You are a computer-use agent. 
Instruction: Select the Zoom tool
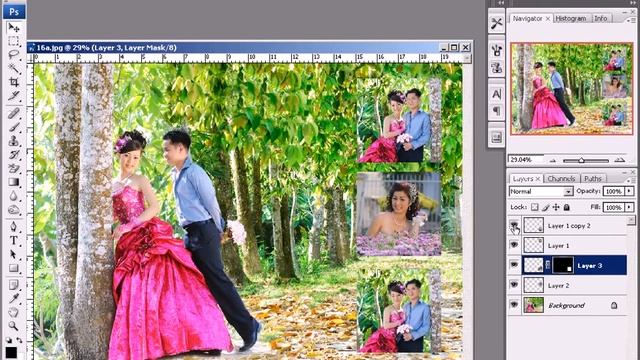(13, 326)
